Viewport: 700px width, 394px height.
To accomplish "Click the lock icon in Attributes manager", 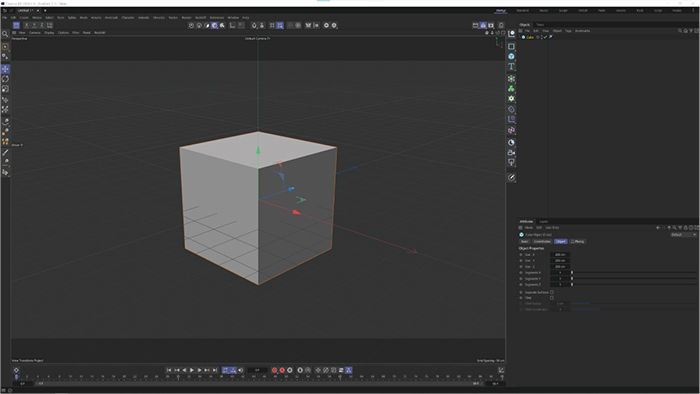I will pyautogui.click(x=686, y=228).
